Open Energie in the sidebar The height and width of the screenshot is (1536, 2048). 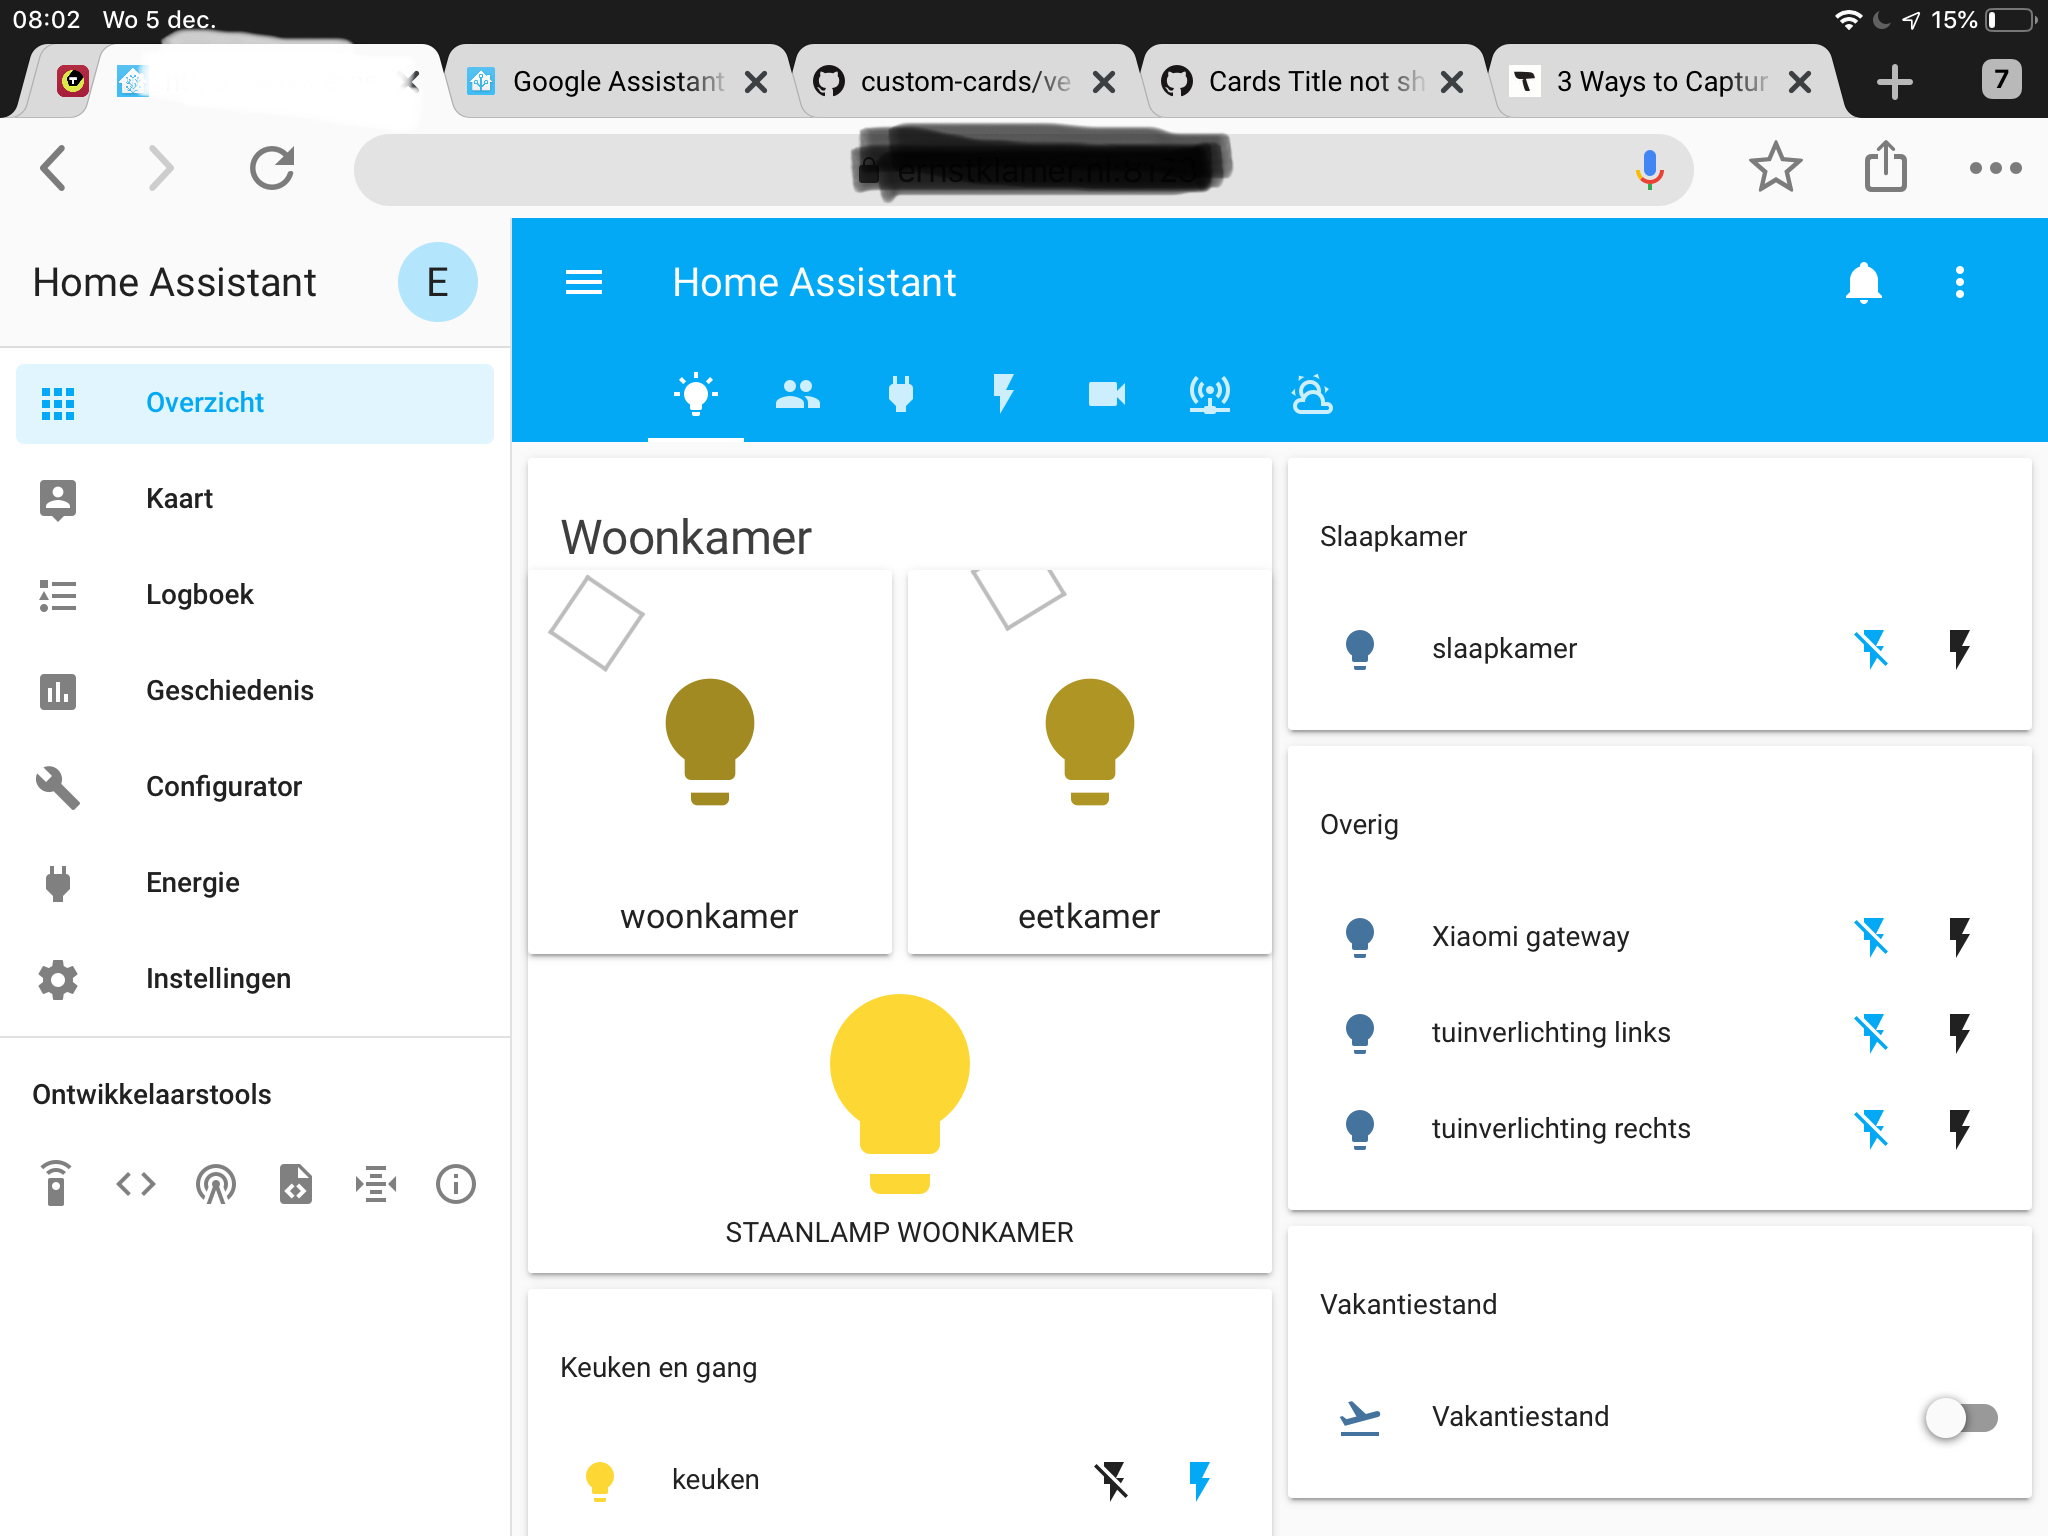(x=255, y=883)
